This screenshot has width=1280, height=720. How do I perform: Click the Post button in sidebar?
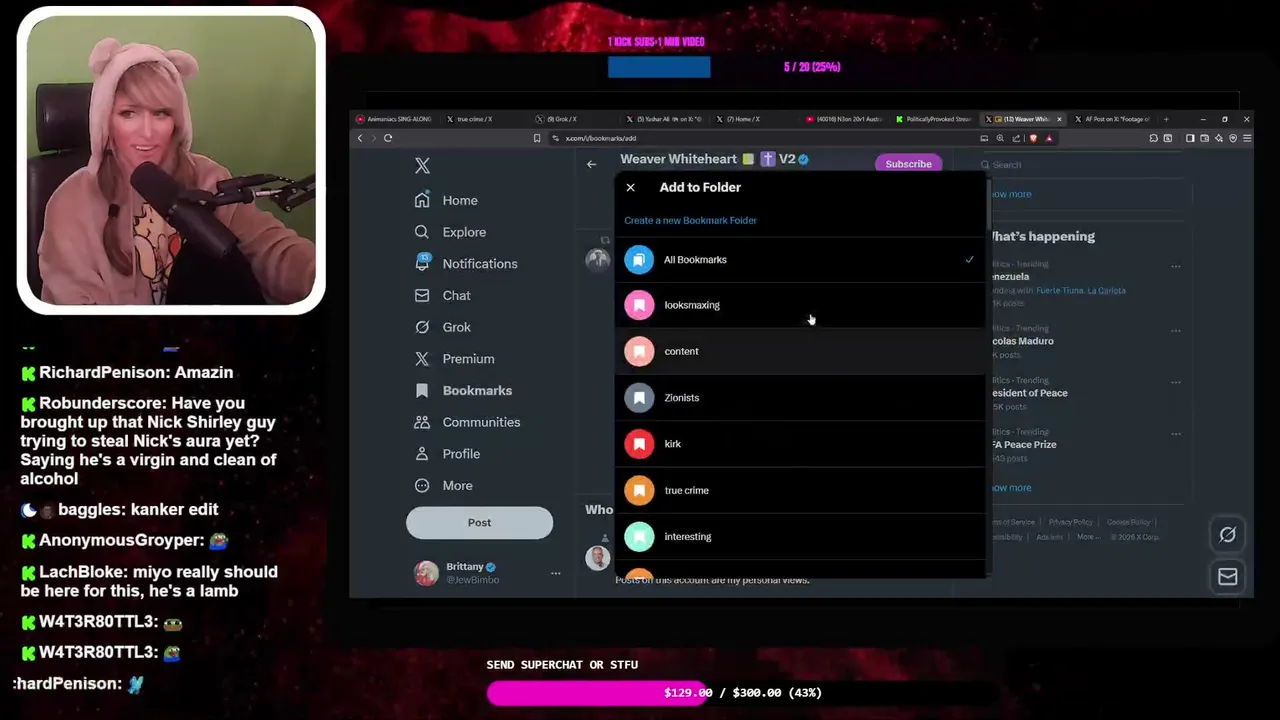click(x=479, y=523)
